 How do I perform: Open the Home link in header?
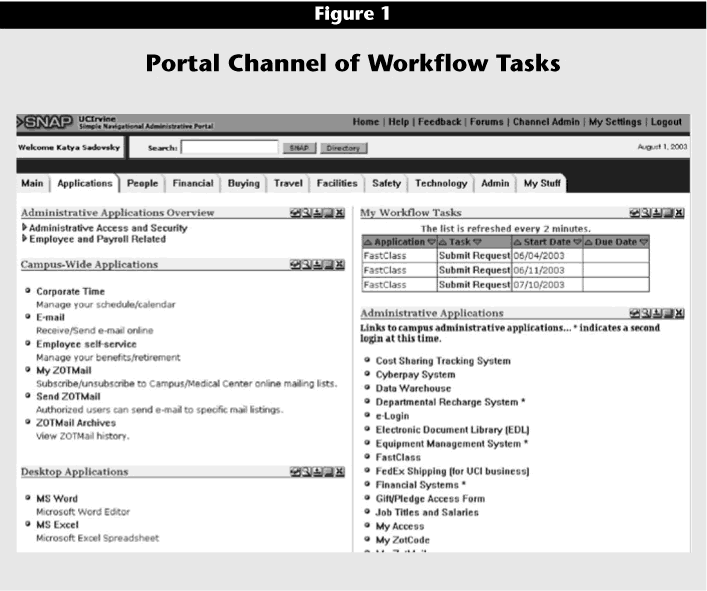(x=366, y=122)
